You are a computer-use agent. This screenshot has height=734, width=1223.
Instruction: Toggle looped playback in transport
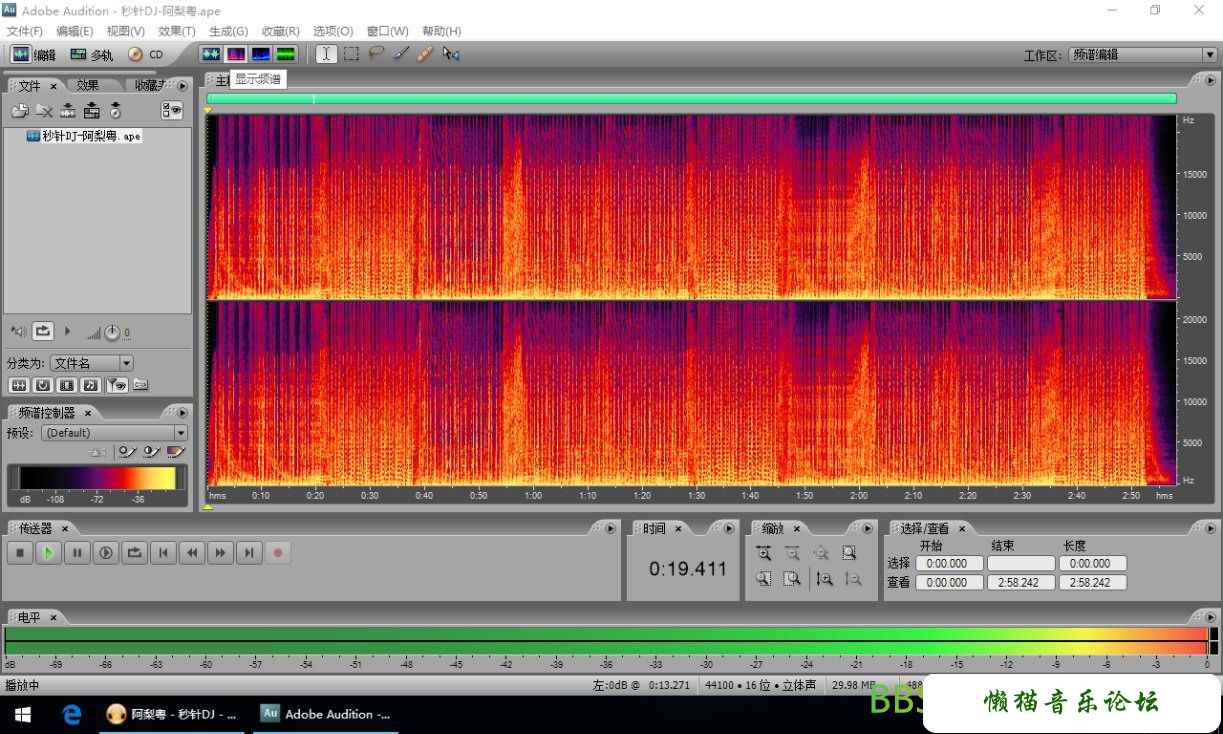tap(135, 552)
